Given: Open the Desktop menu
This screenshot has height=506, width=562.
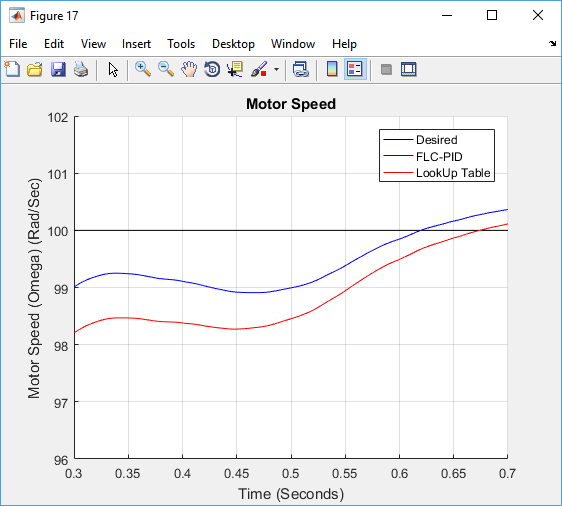Looking at the screenshot, I should (x=233, y=44).
